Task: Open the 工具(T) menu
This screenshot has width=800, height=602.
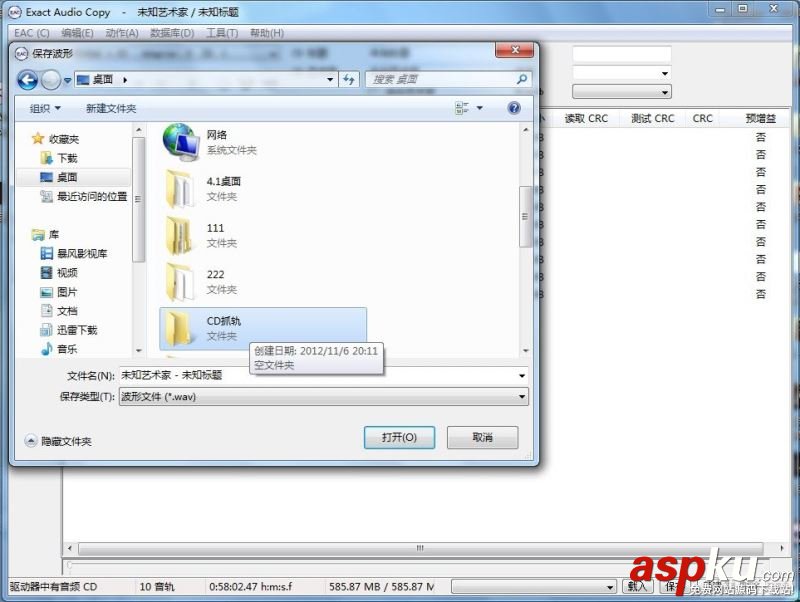Action: tap(222, 33)
